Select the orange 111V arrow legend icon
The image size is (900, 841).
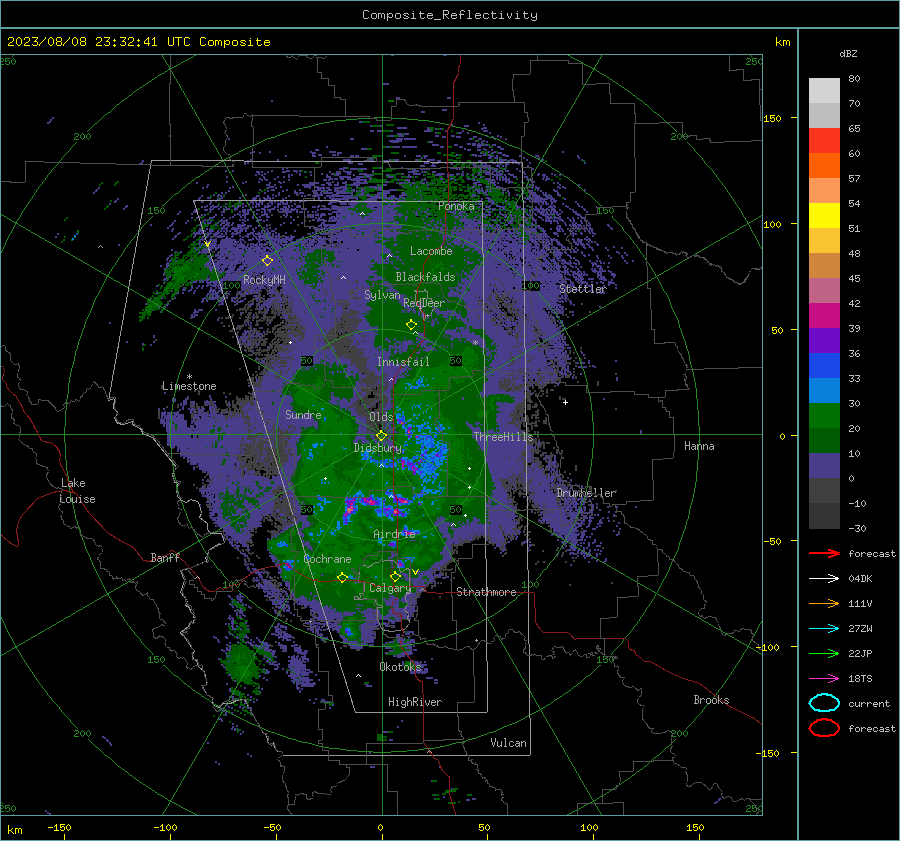[x=824, y=603]
